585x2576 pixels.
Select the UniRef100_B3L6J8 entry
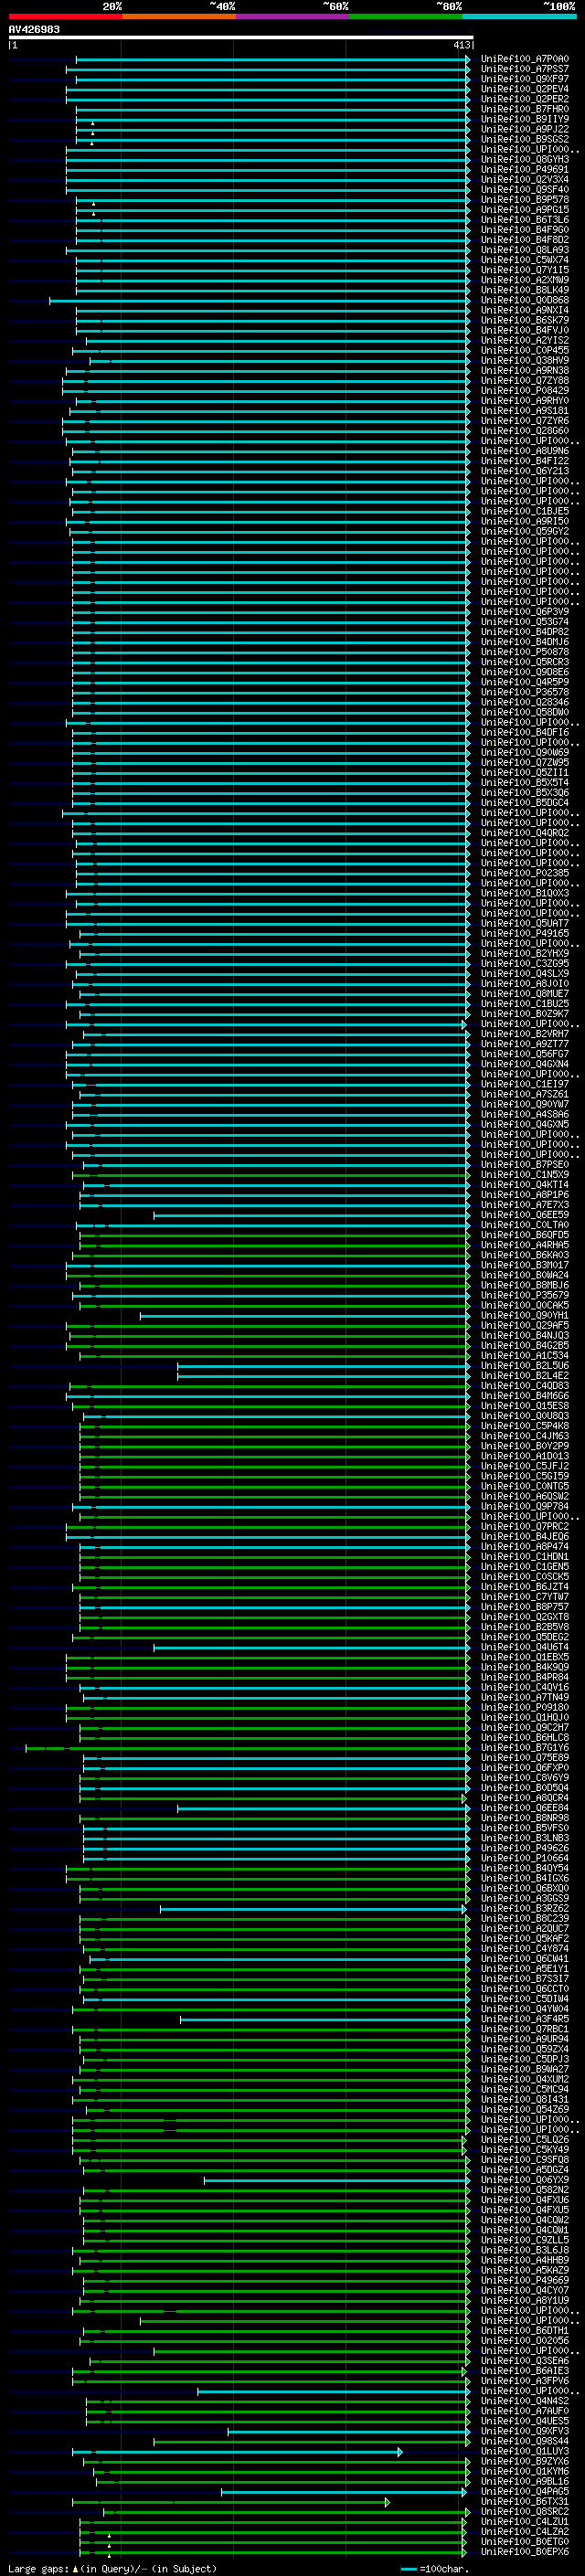tap(524, 2250)
